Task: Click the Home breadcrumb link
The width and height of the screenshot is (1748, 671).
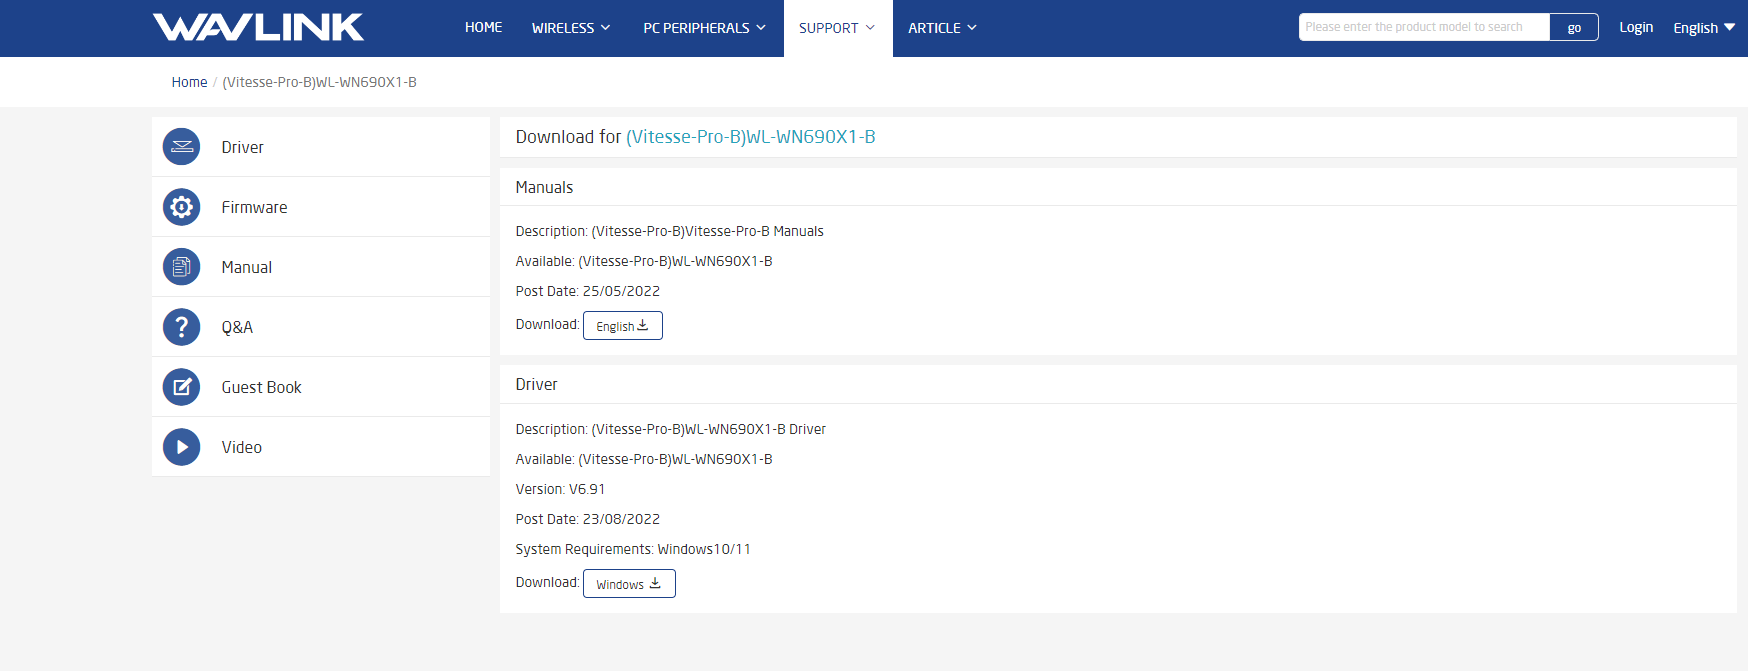Action: pyautogui.click(x=189, y=82)
